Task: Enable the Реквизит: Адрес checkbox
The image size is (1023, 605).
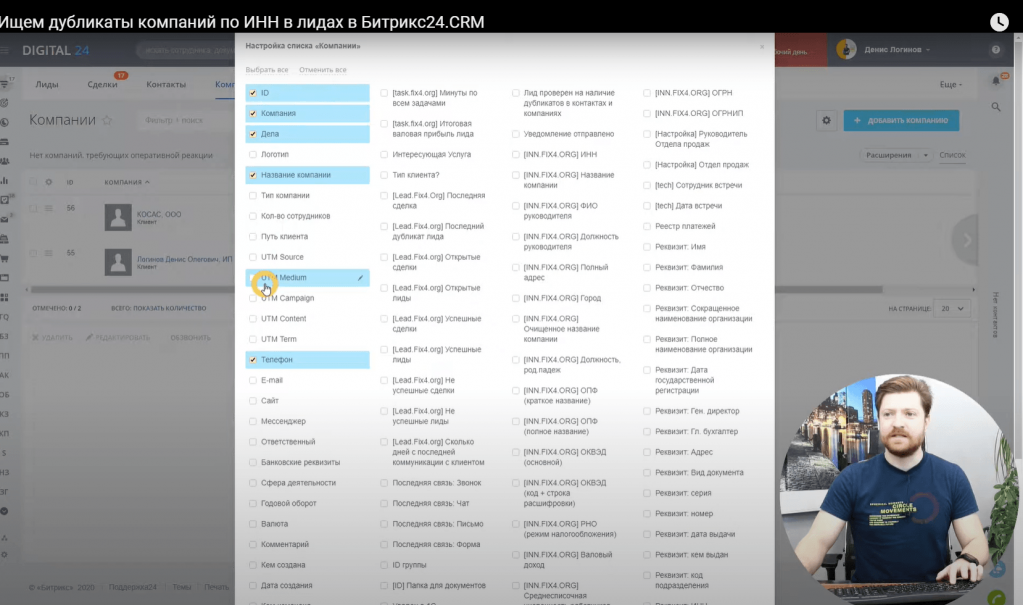Action: tap(647, 452)
